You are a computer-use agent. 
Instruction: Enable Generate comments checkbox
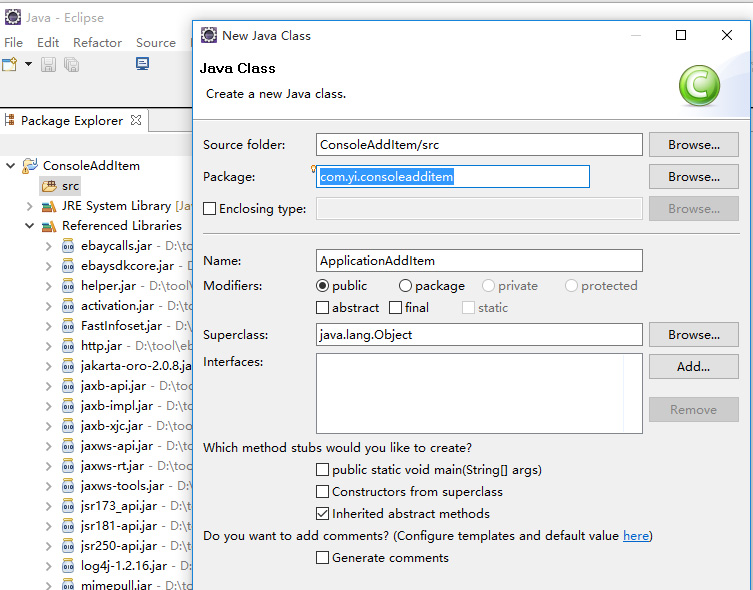322,557
